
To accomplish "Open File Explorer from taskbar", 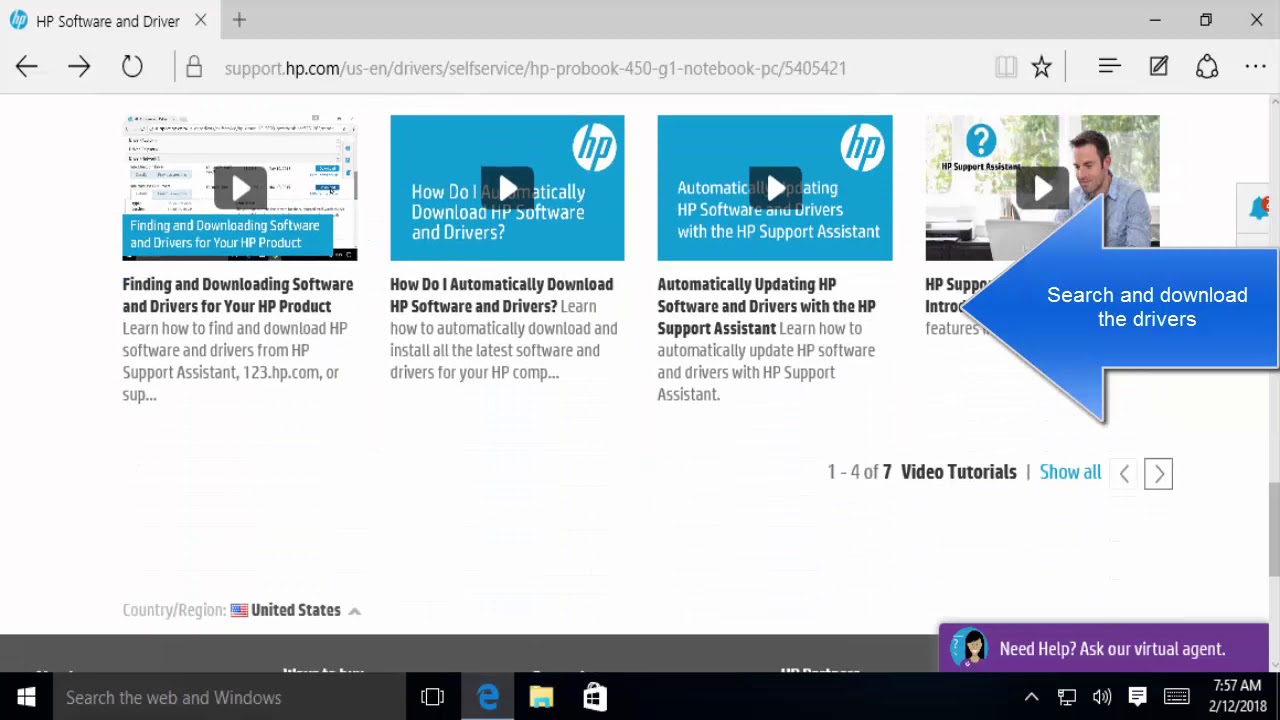I will [x=541, y=697].
